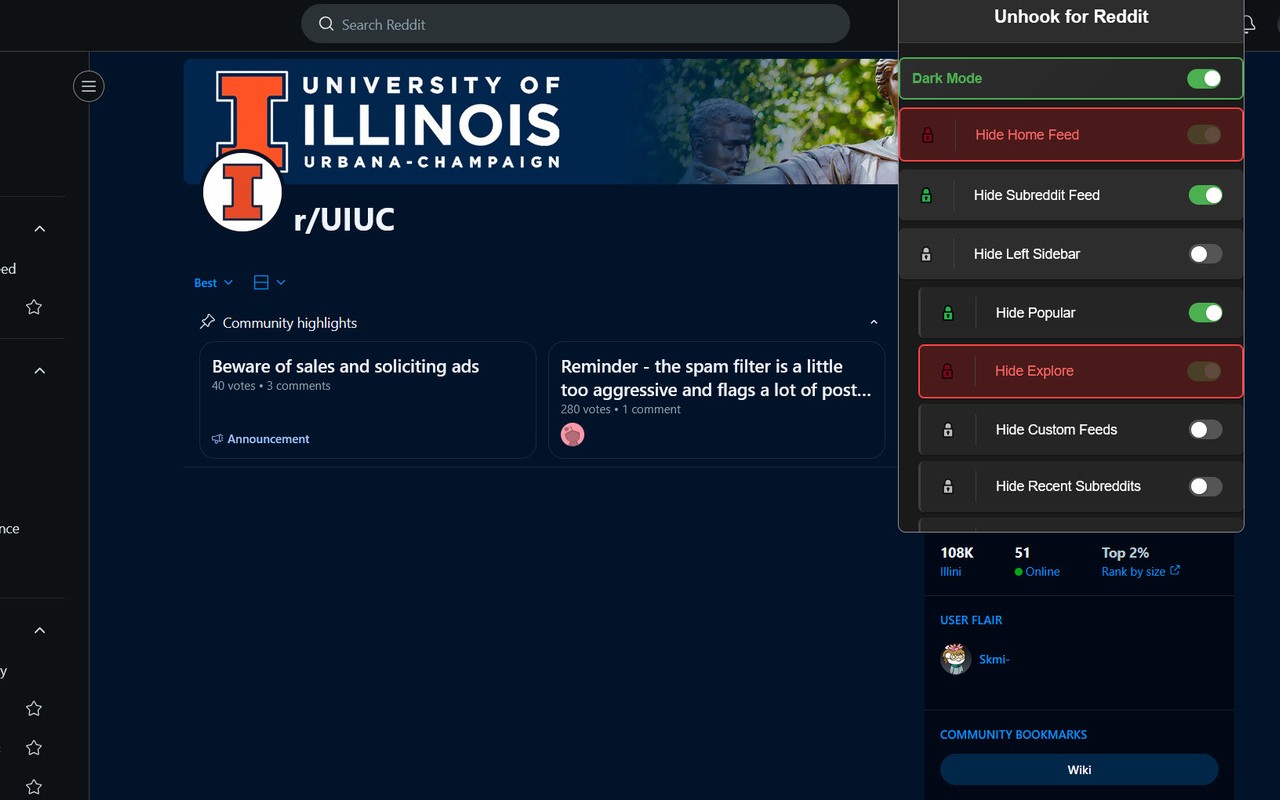1280x800 pixels.
Task: Click the Skmi- username
Action: point(994,659)
